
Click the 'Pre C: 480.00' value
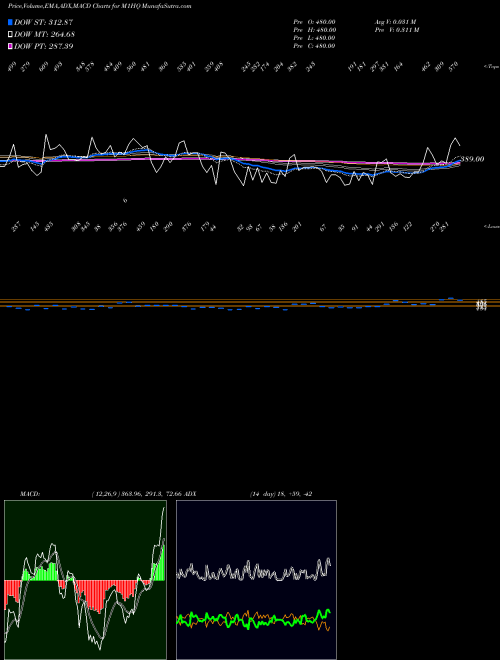(x=314, y=46)
